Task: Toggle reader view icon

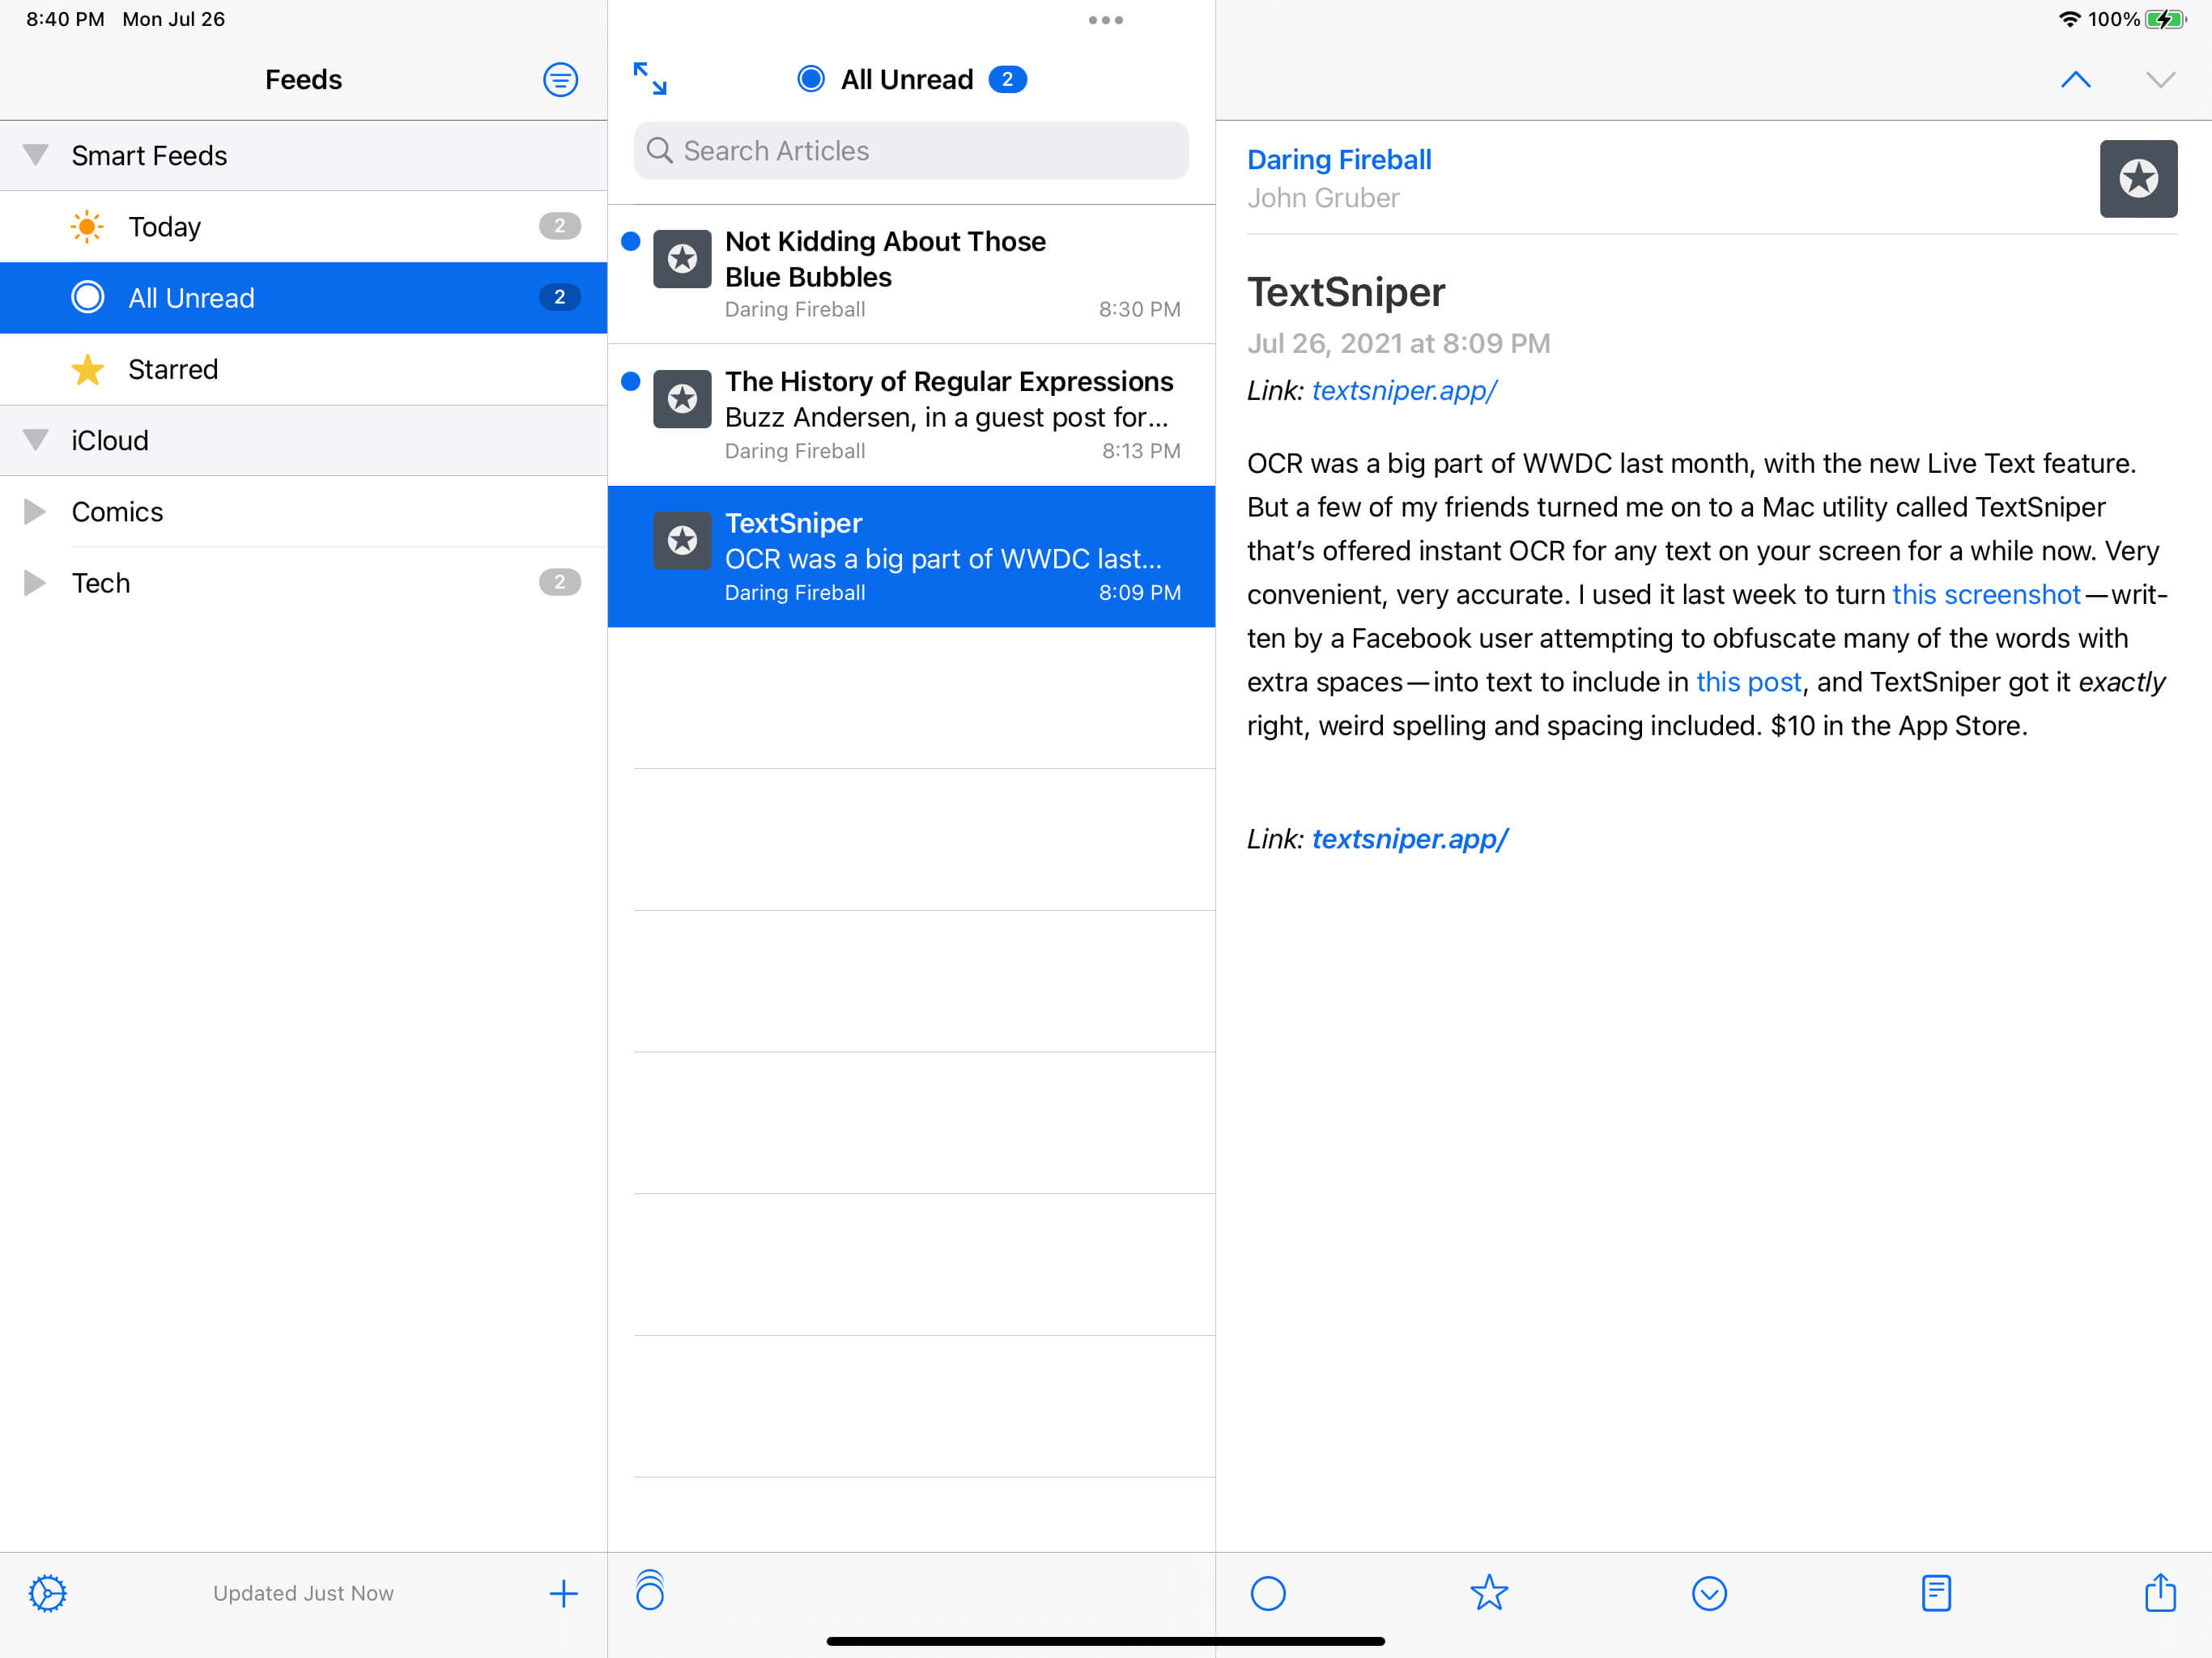Action: (1936, 1593)
